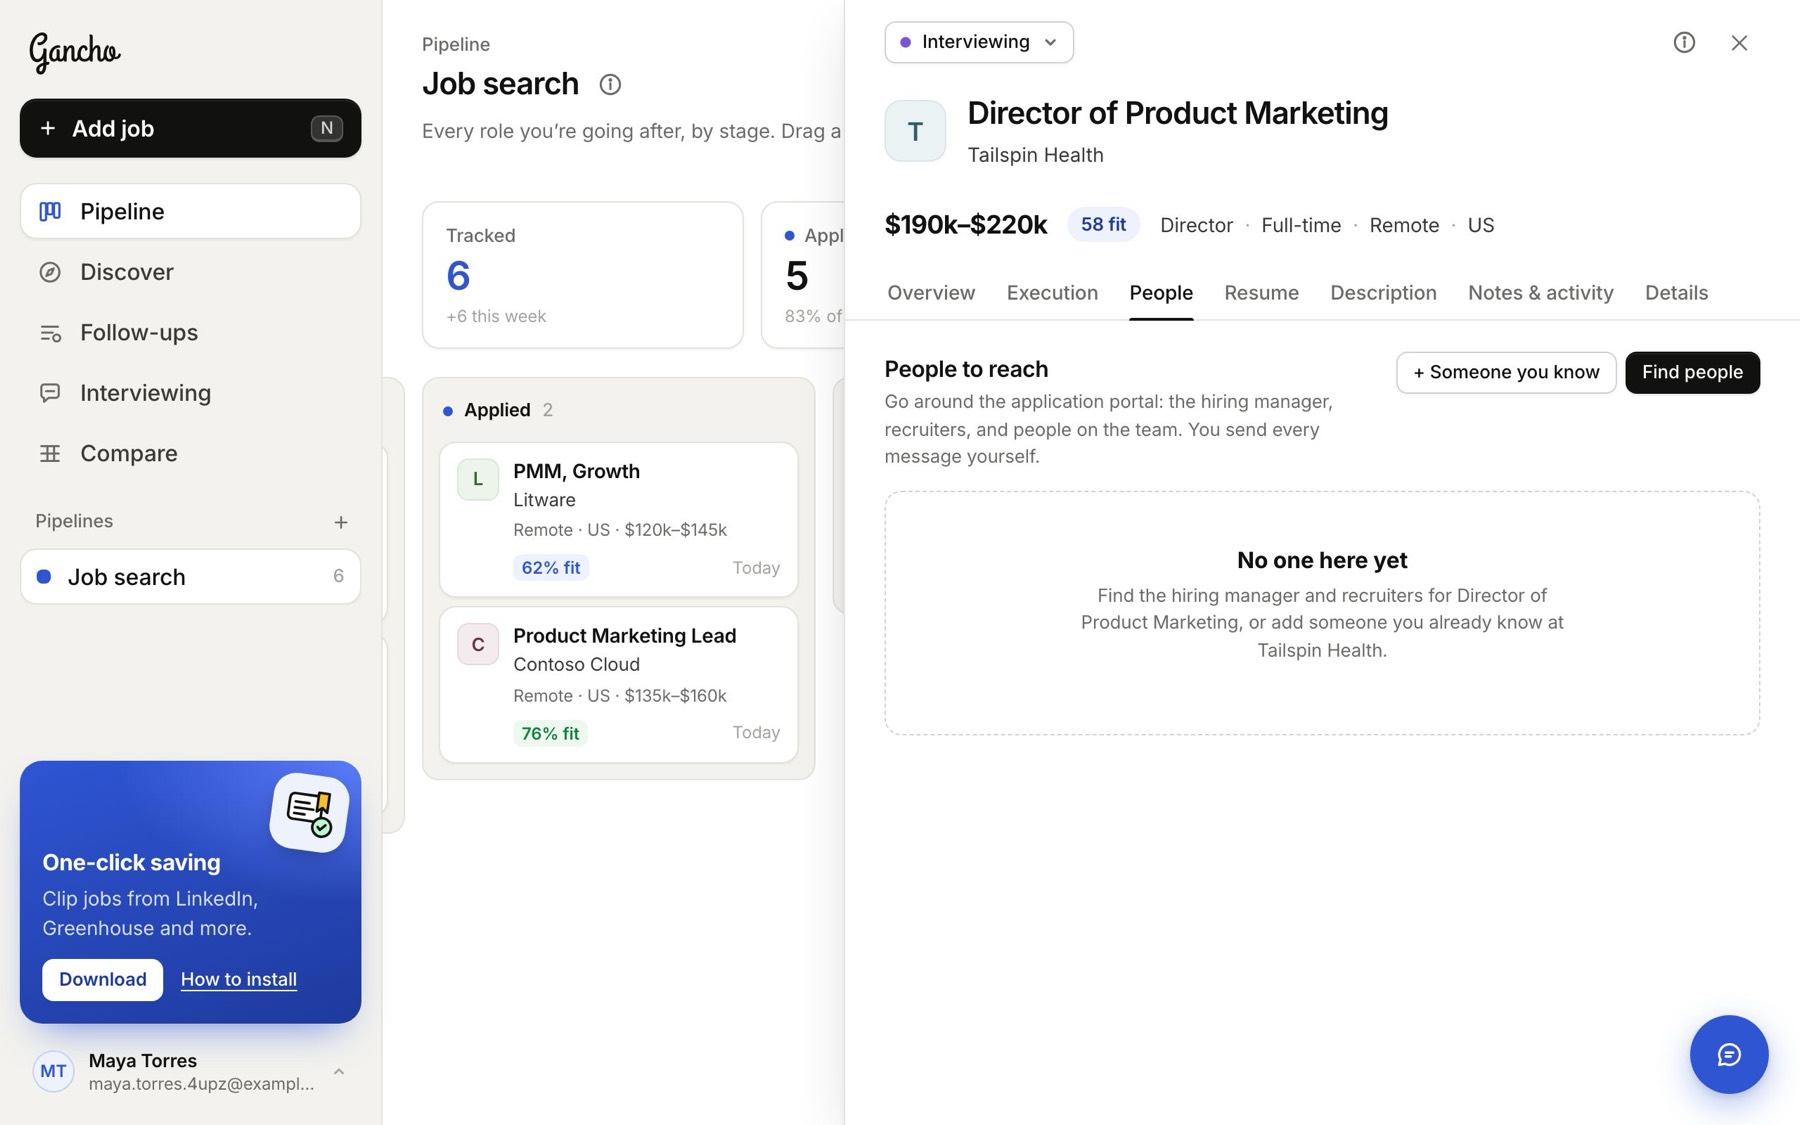Click the Pipeline board icon
The width and height of the screenshot is (1800, 1125).
tap(50, 211)
